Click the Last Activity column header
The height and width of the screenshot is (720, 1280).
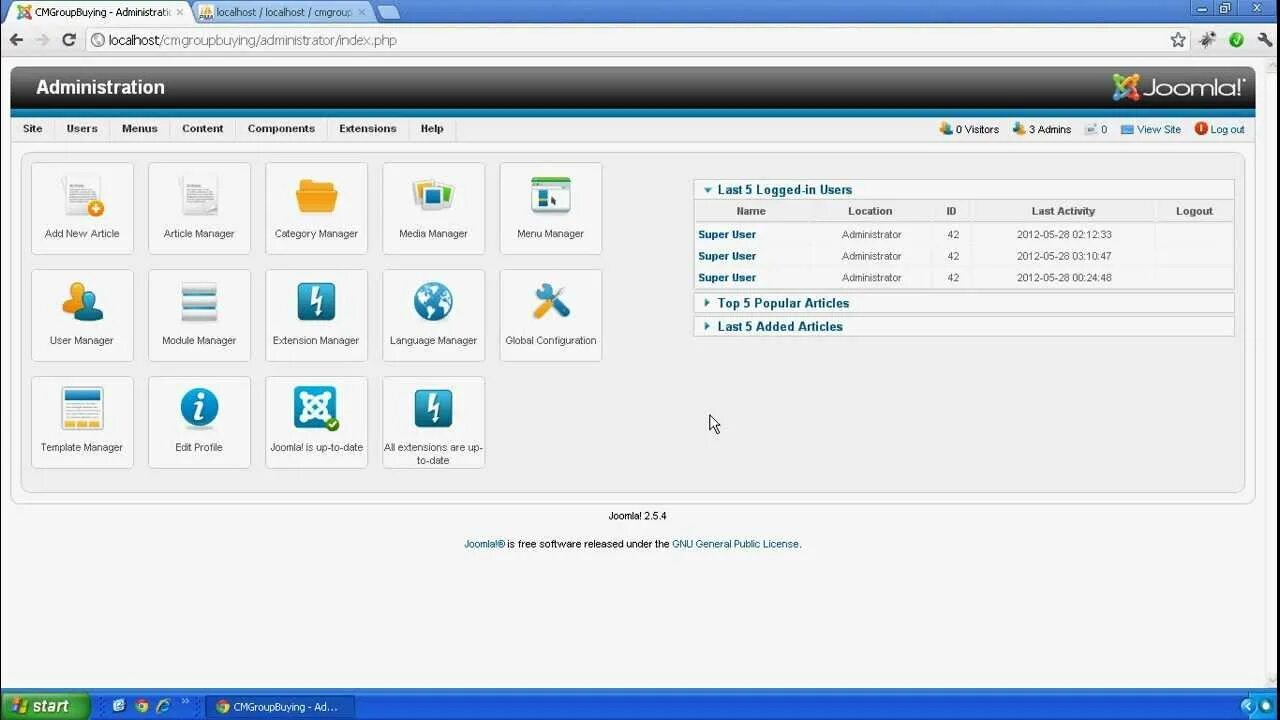1063,211
